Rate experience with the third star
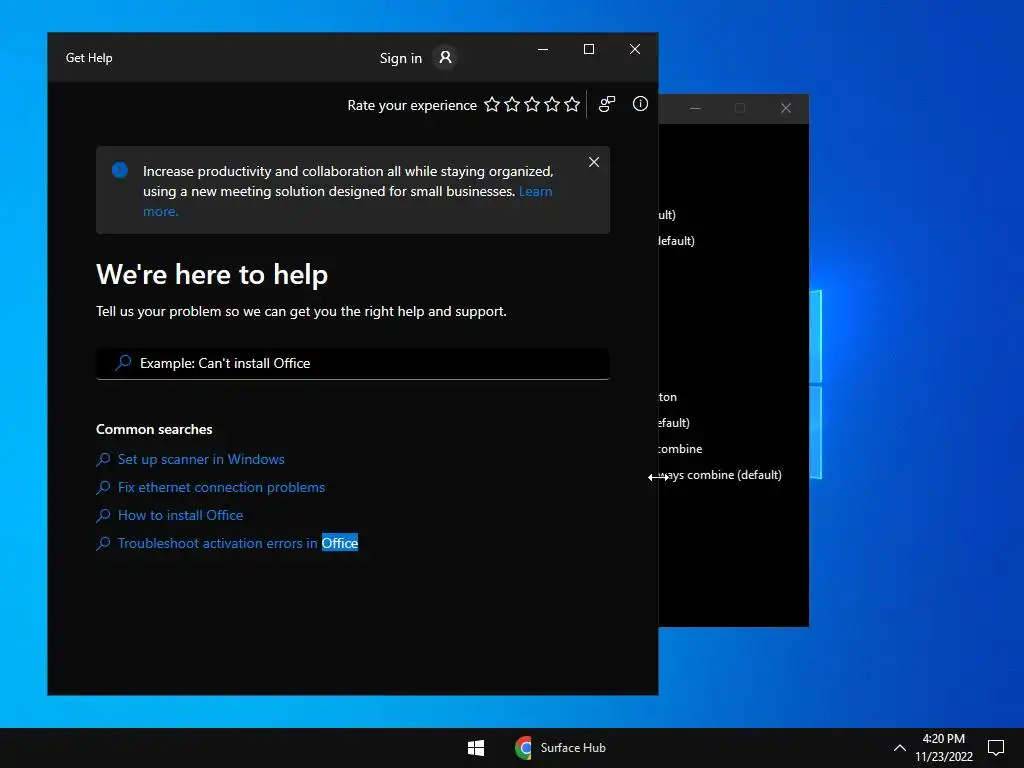This screenshot has width=1024, height=768. click(x=532, y=104)
